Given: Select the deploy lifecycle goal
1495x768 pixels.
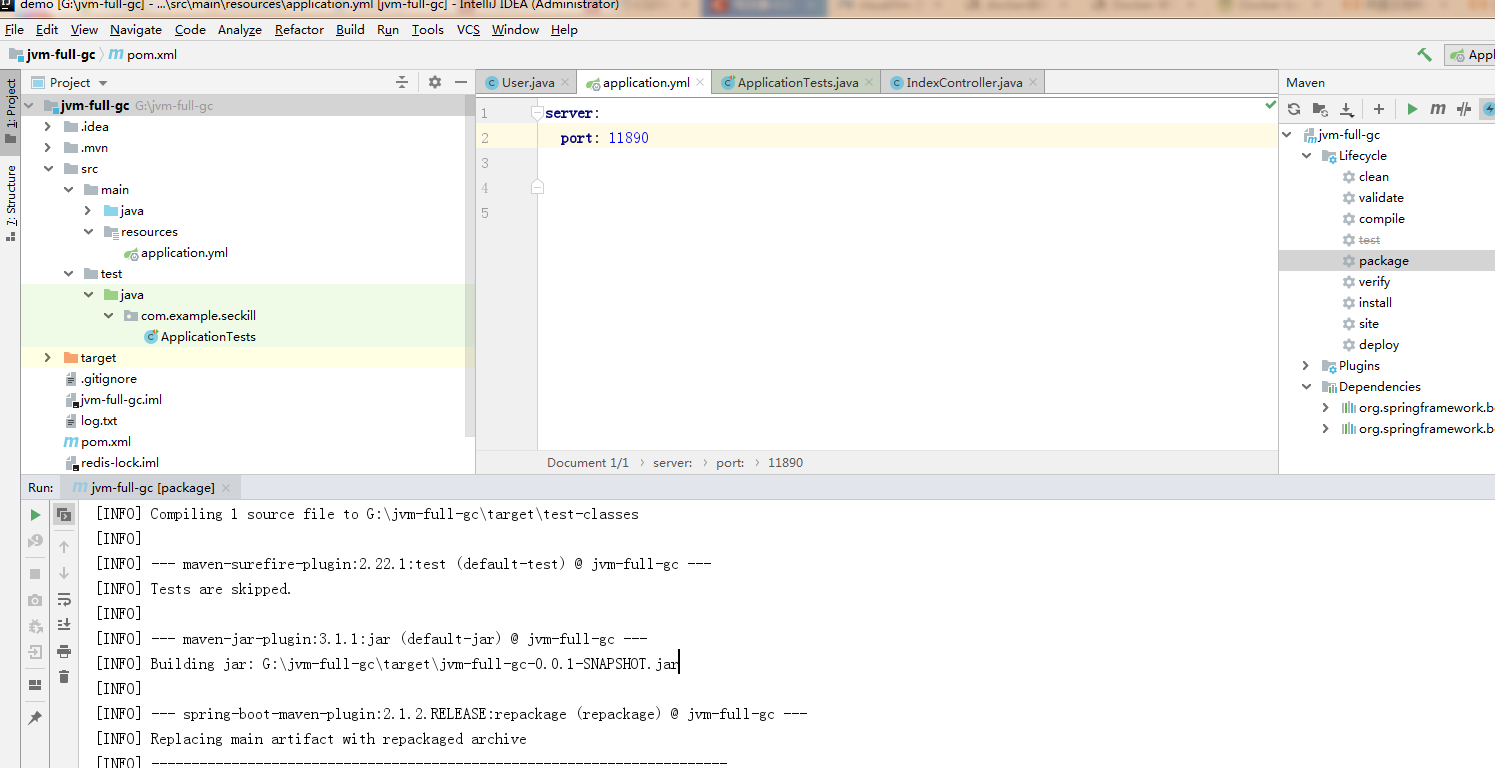Looking at the screenshot, I should point(1379,345).
